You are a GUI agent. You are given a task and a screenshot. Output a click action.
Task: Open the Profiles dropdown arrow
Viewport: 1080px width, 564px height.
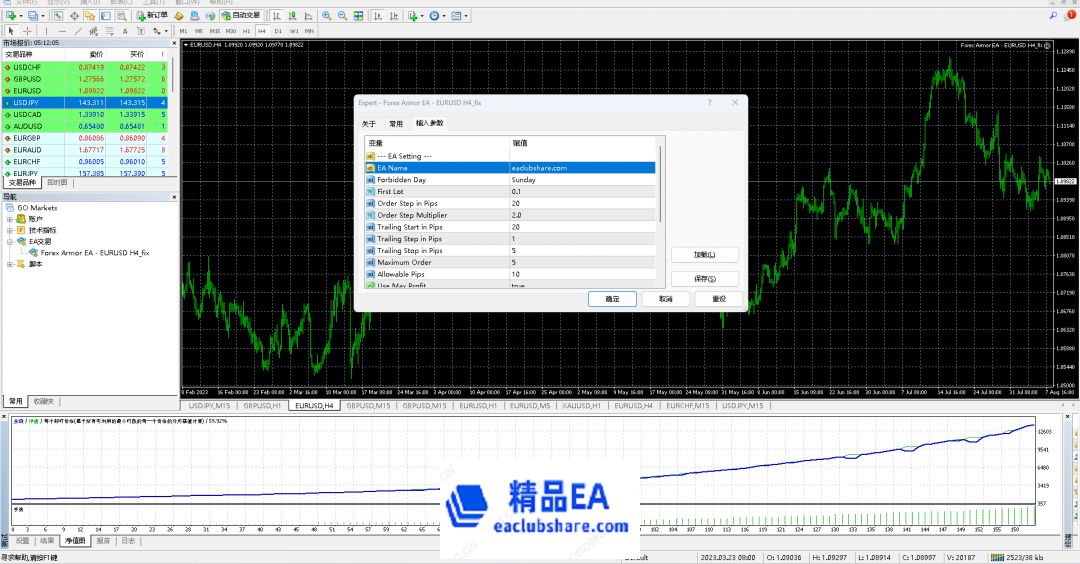point(43,16)
